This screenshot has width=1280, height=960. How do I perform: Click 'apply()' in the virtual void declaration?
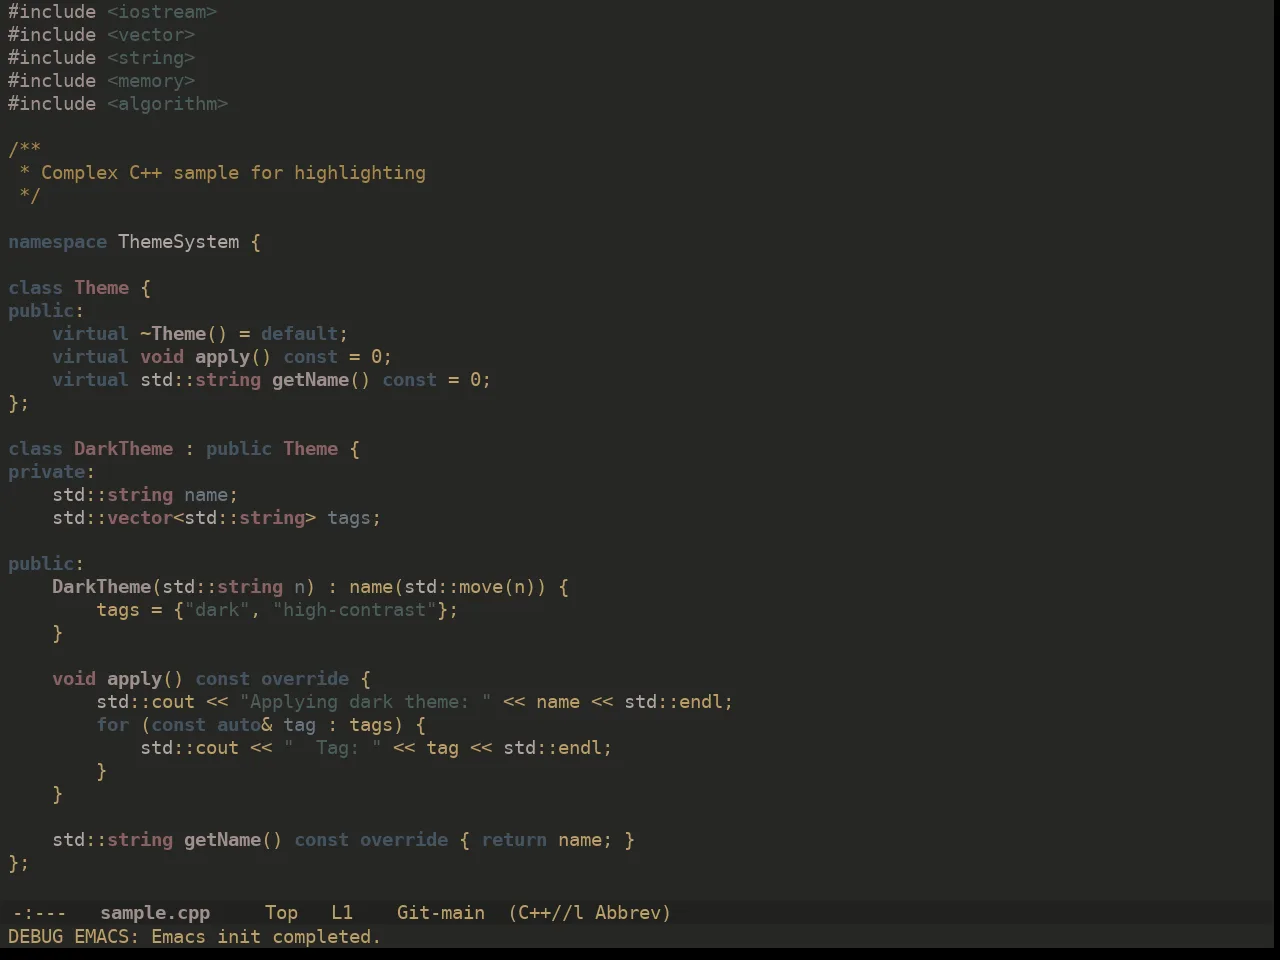click(x=233, y=357)
